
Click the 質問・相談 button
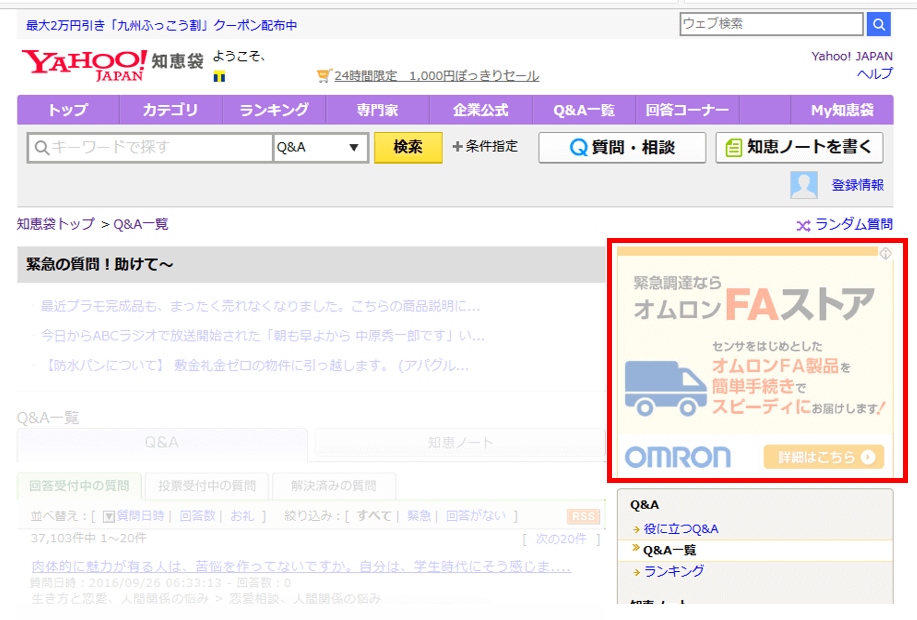click(x=622, y=147)
